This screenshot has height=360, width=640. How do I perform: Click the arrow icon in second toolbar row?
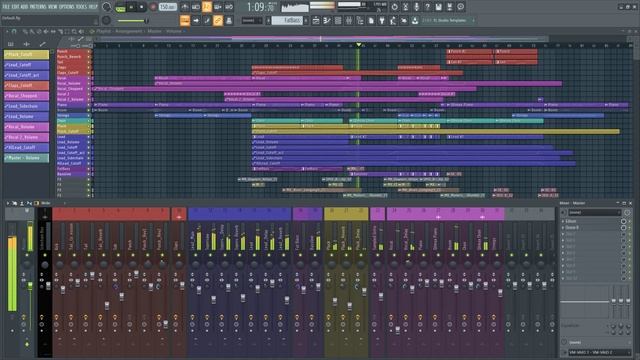[x=196, y=20]
